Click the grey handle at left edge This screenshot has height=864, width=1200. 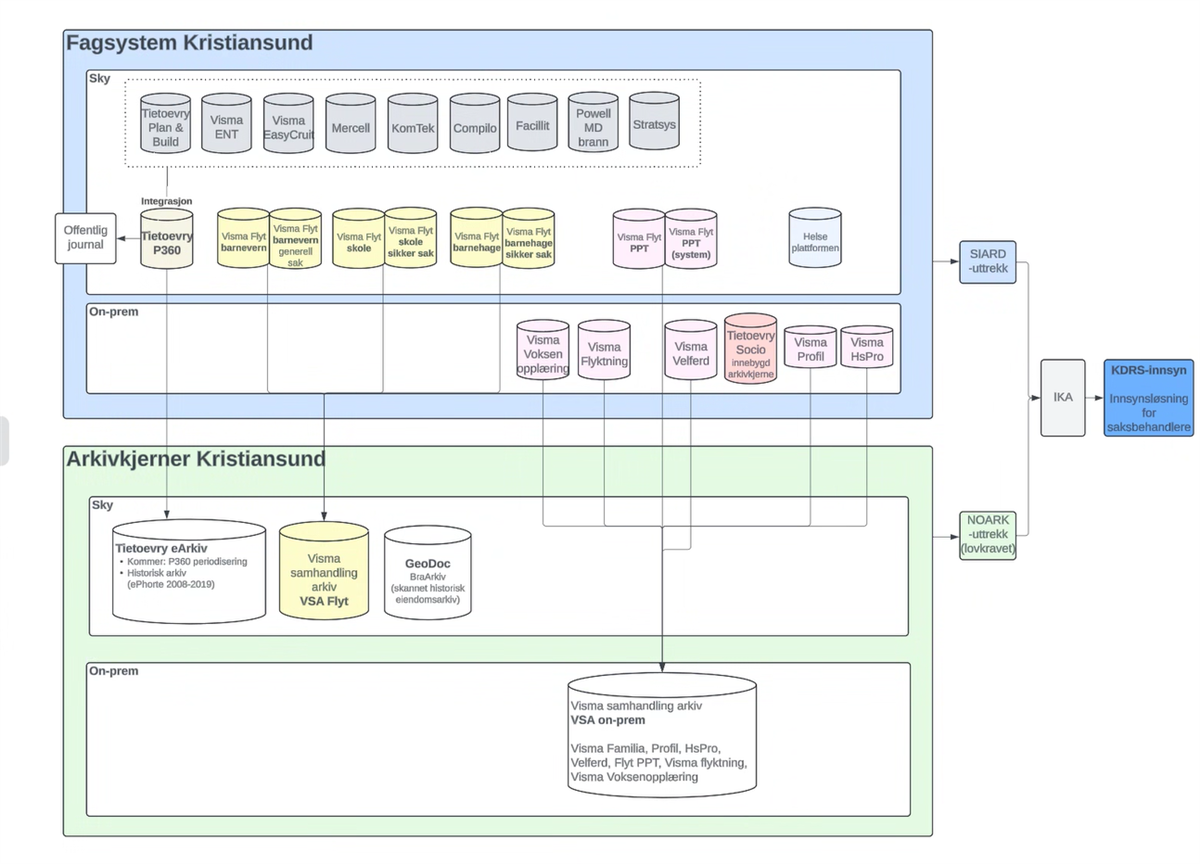[4, 441]
